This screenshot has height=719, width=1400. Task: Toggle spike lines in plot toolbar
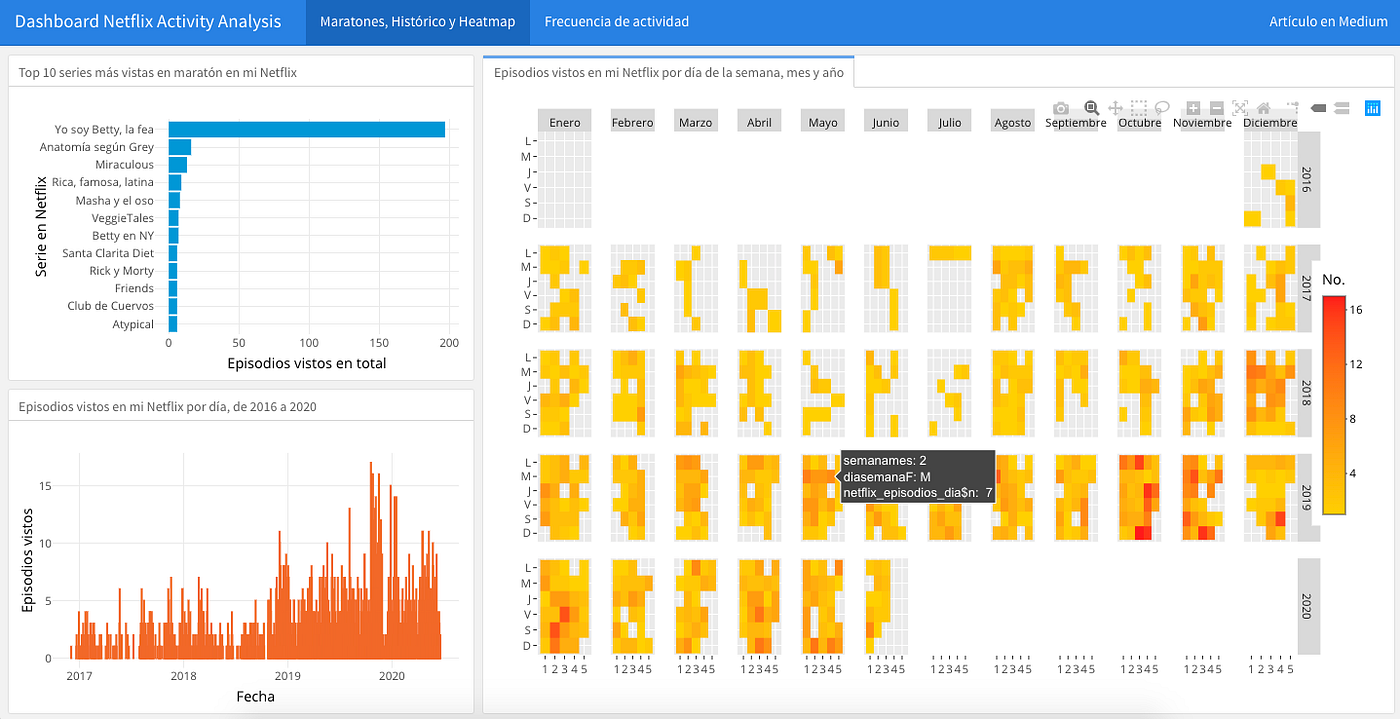coord(1291,107)
